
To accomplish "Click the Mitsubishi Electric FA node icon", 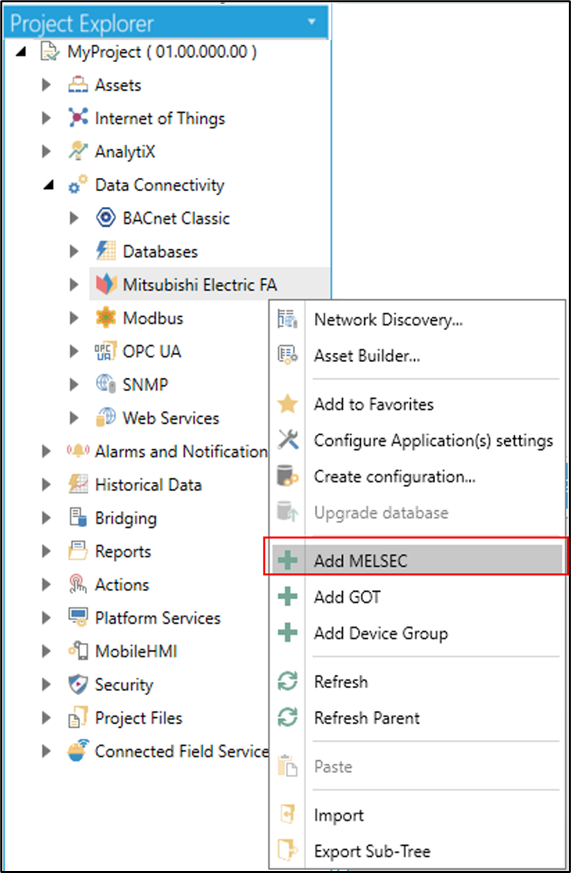I will coord(106,285).
